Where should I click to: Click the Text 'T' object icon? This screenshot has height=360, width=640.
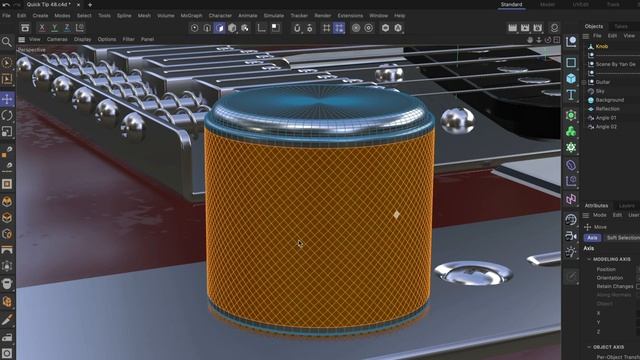point(571,95)
